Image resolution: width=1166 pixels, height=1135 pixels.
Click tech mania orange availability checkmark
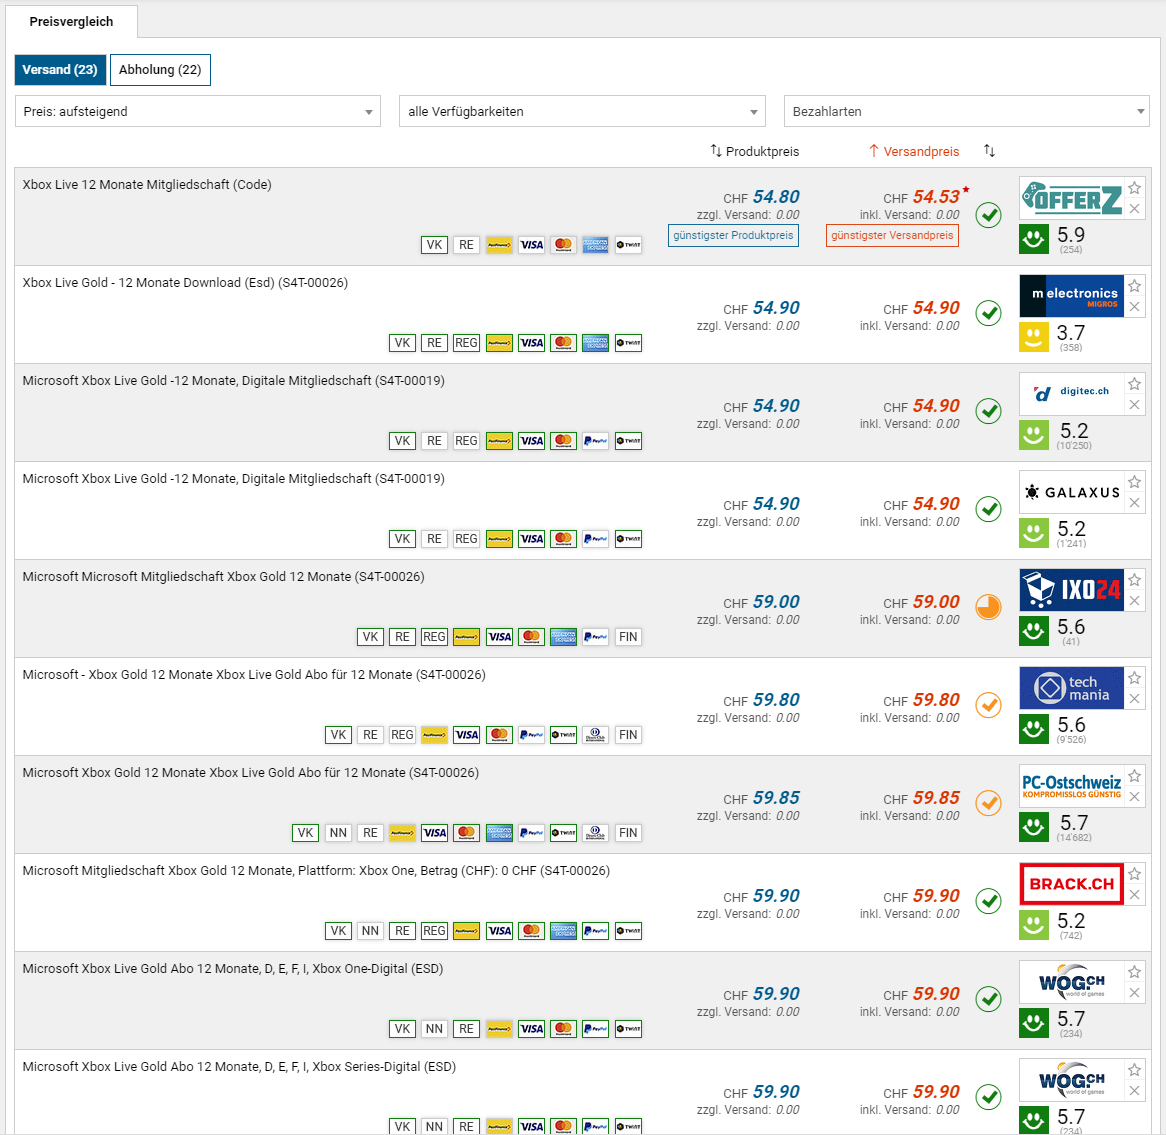tap(988, 705)
